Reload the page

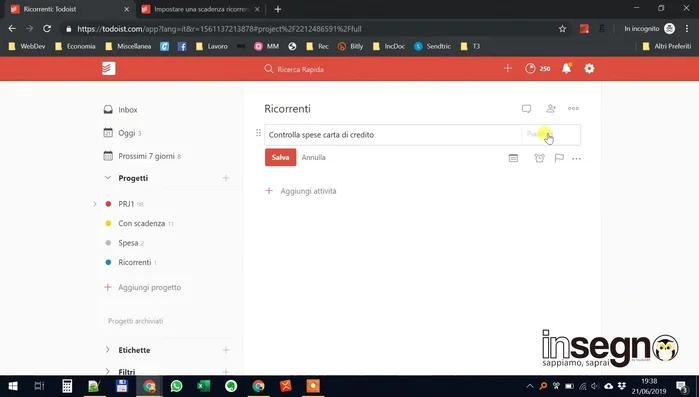47,29
